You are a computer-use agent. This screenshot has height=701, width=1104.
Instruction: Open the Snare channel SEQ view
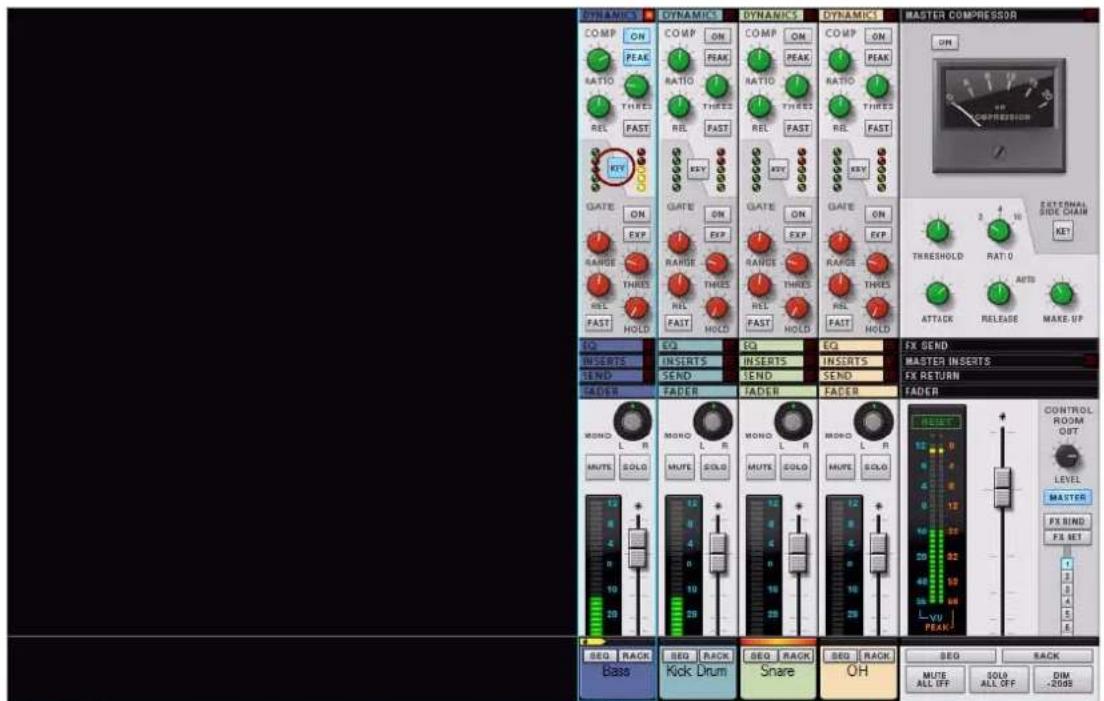pos(760,655)
